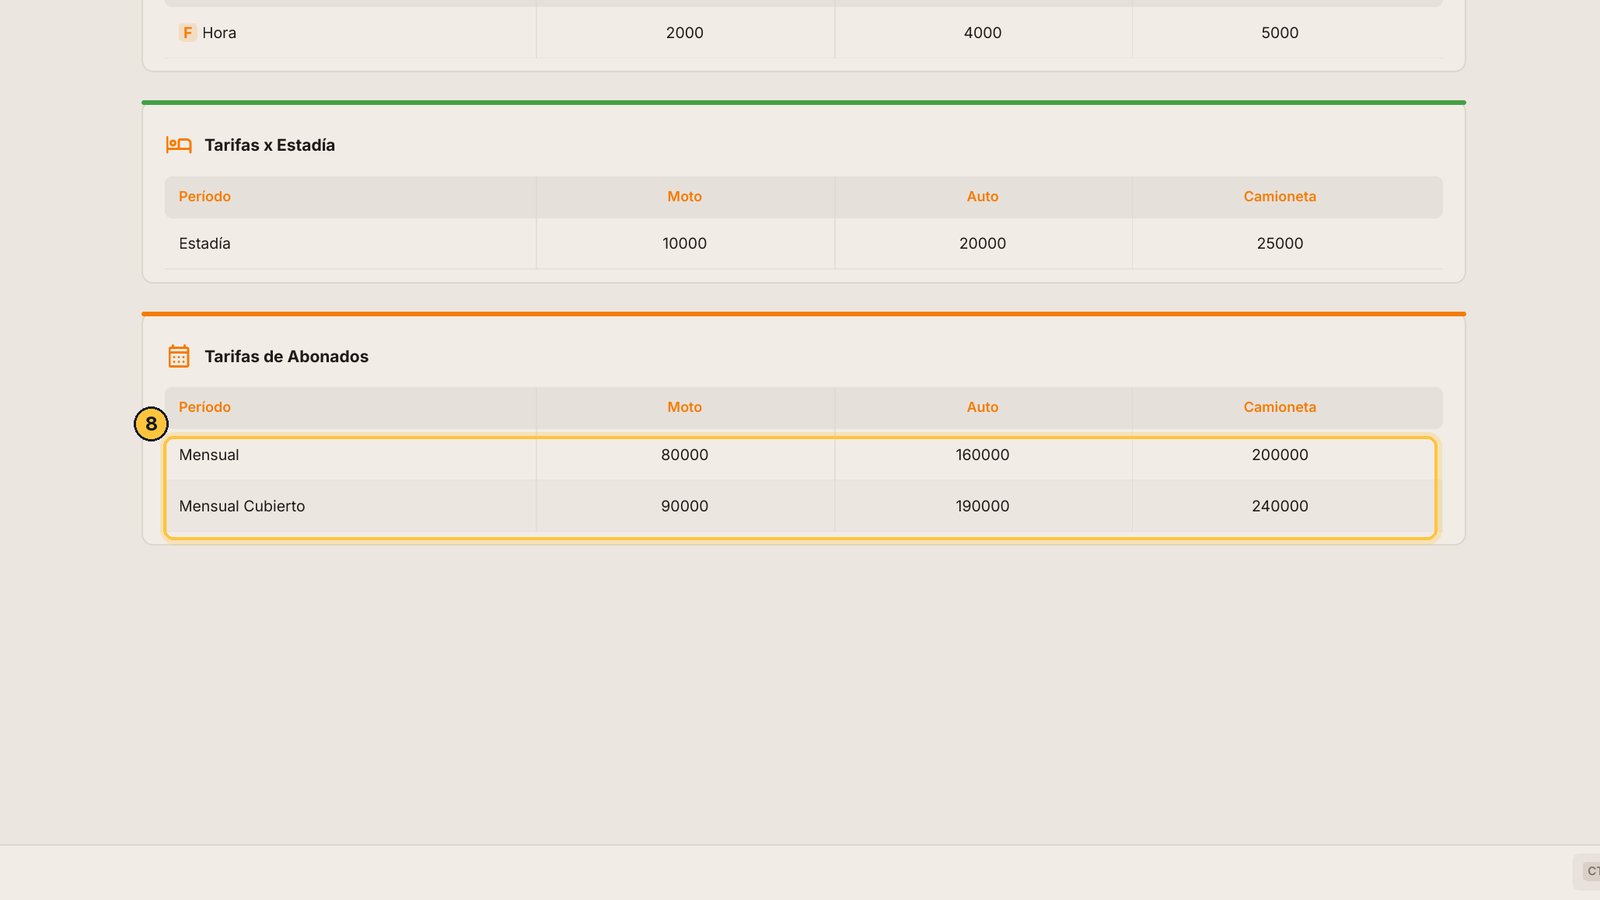The image size is (1600, 900).
Task: Click the 20000 Auto value for Estadía
Action: [983, 244]
